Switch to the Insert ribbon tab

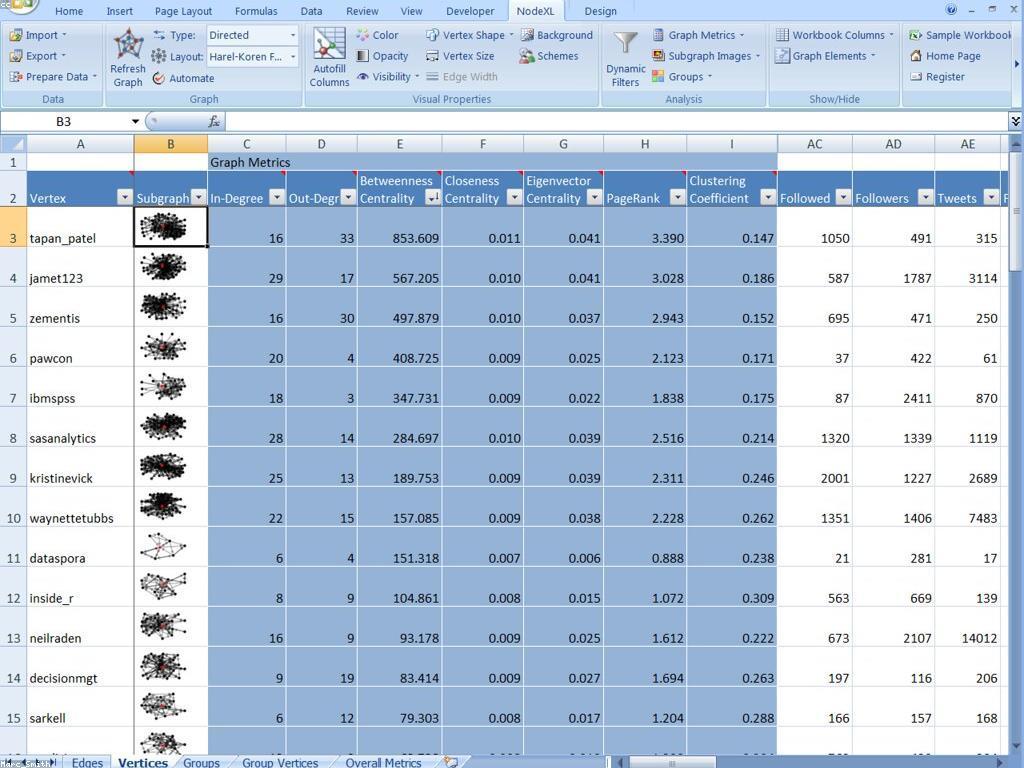(120, 11)
